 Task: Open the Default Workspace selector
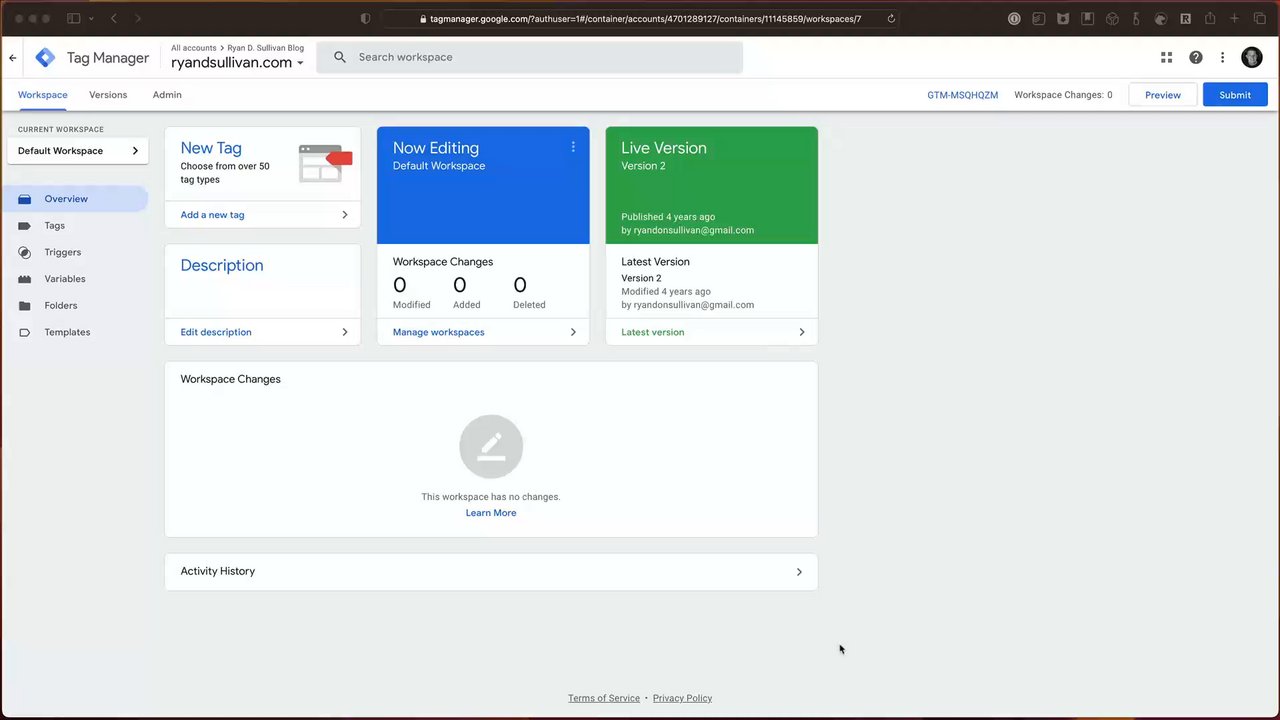coord(78,151)
